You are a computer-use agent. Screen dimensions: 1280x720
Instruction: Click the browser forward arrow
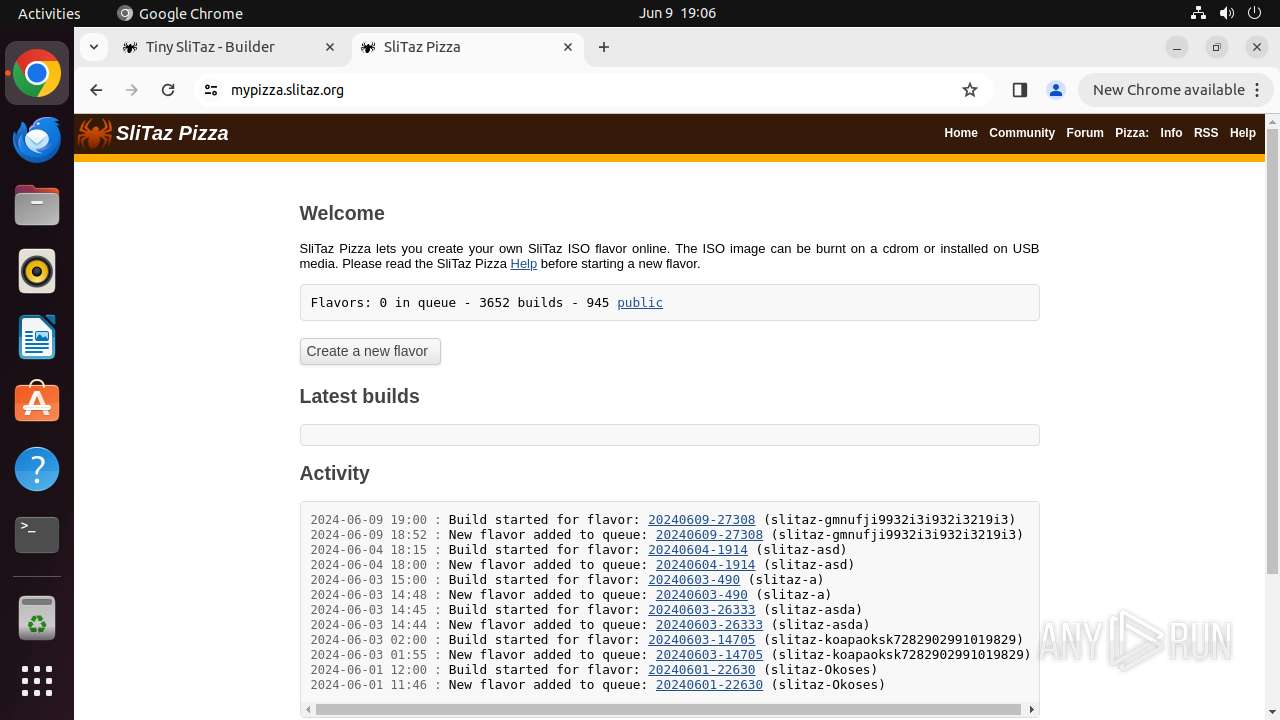(x=132, y=90)
